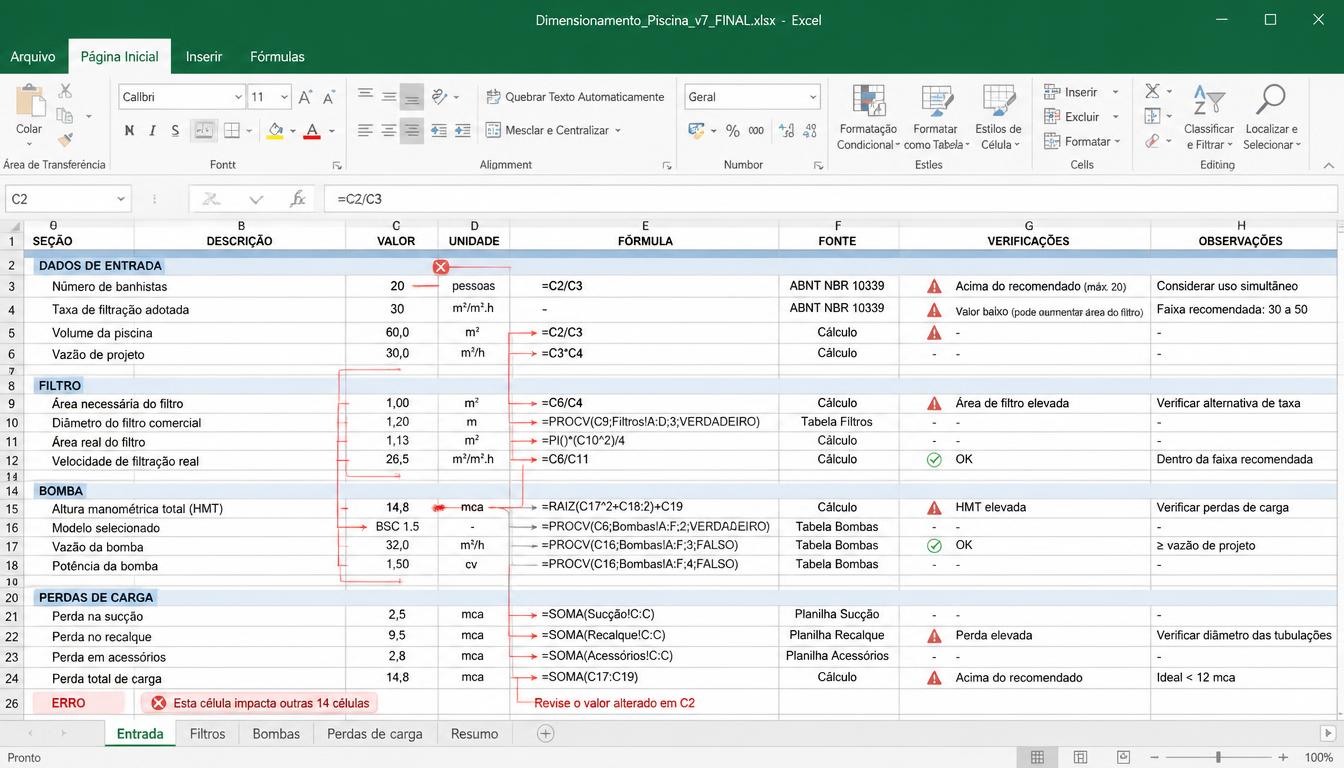
Task: Open Classificar e Filtrar
Action: 1209,118
